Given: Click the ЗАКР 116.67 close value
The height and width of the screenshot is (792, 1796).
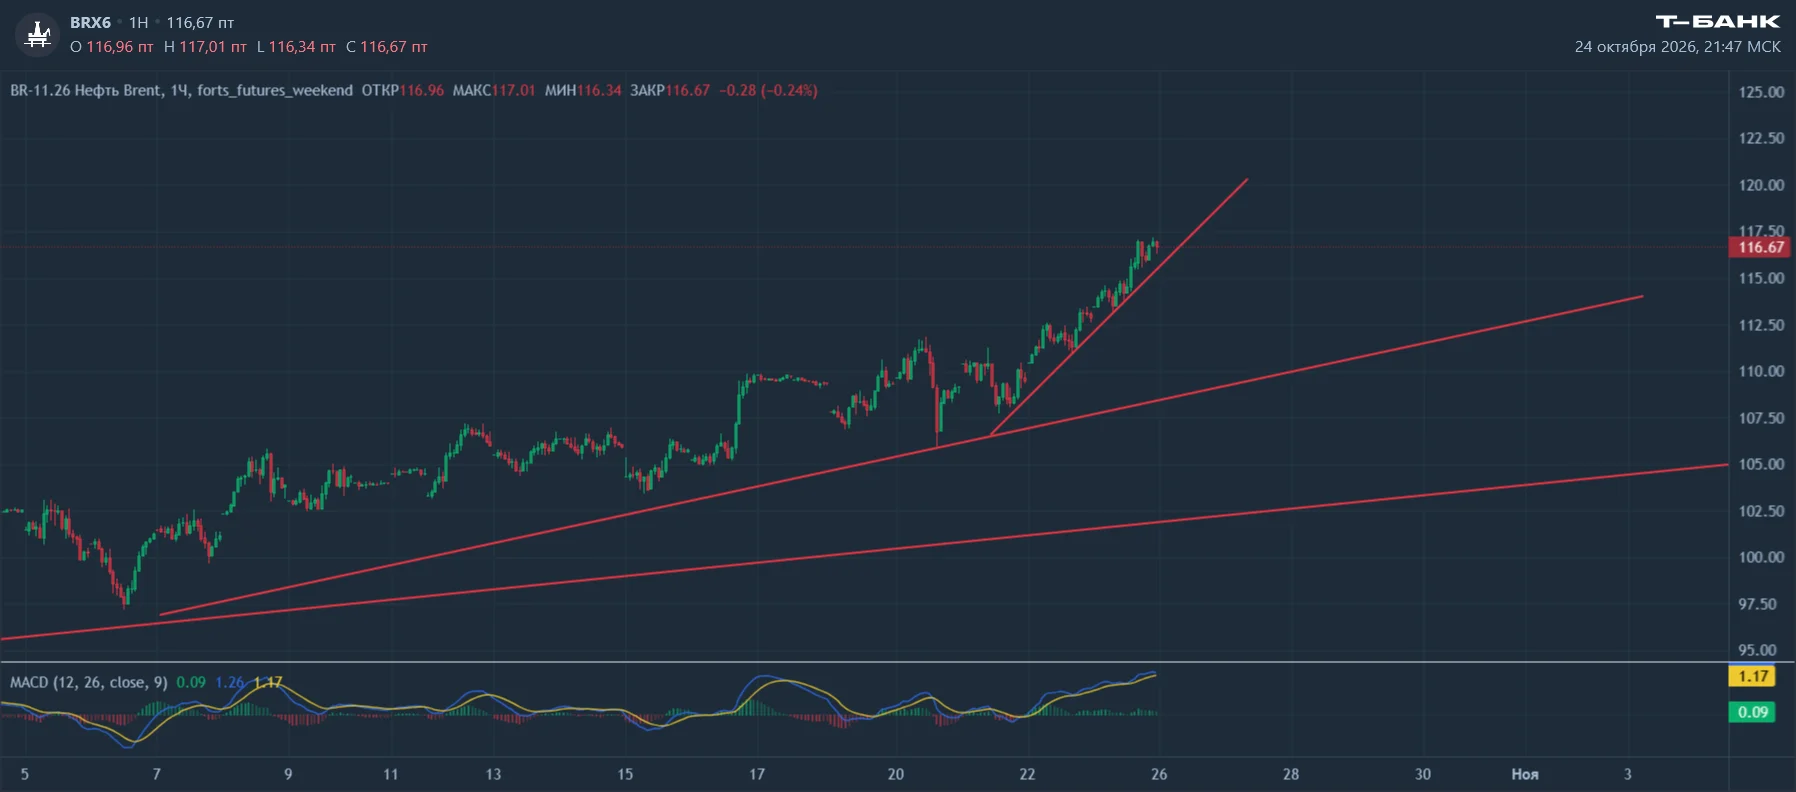Looking at the screenshot, I should click(670, 90).
